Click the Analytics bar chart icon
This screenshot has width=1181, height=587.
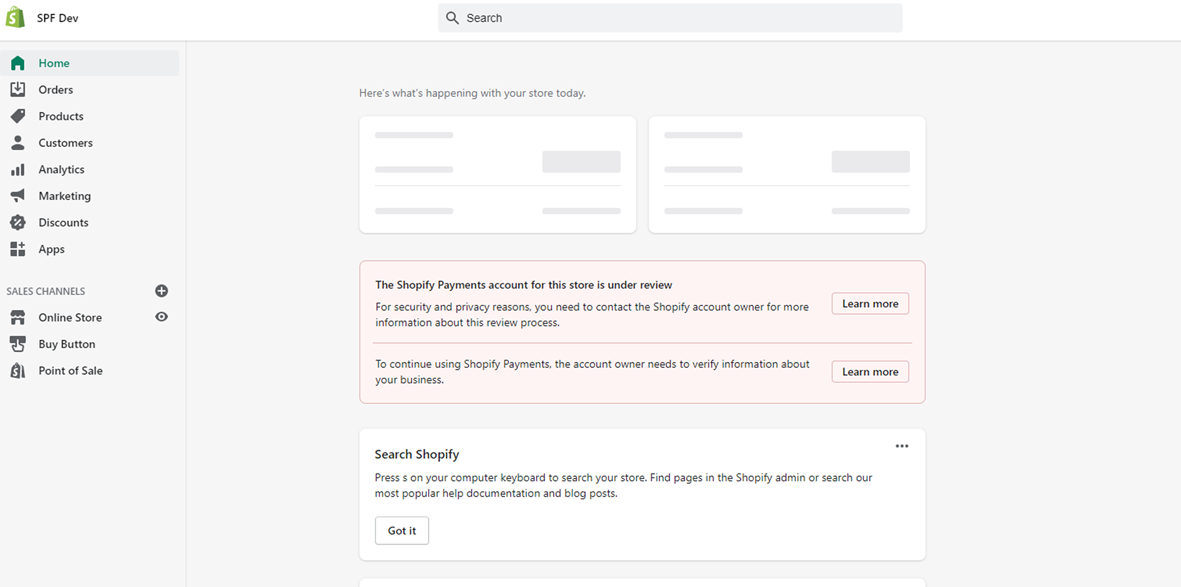coord(17,170)
